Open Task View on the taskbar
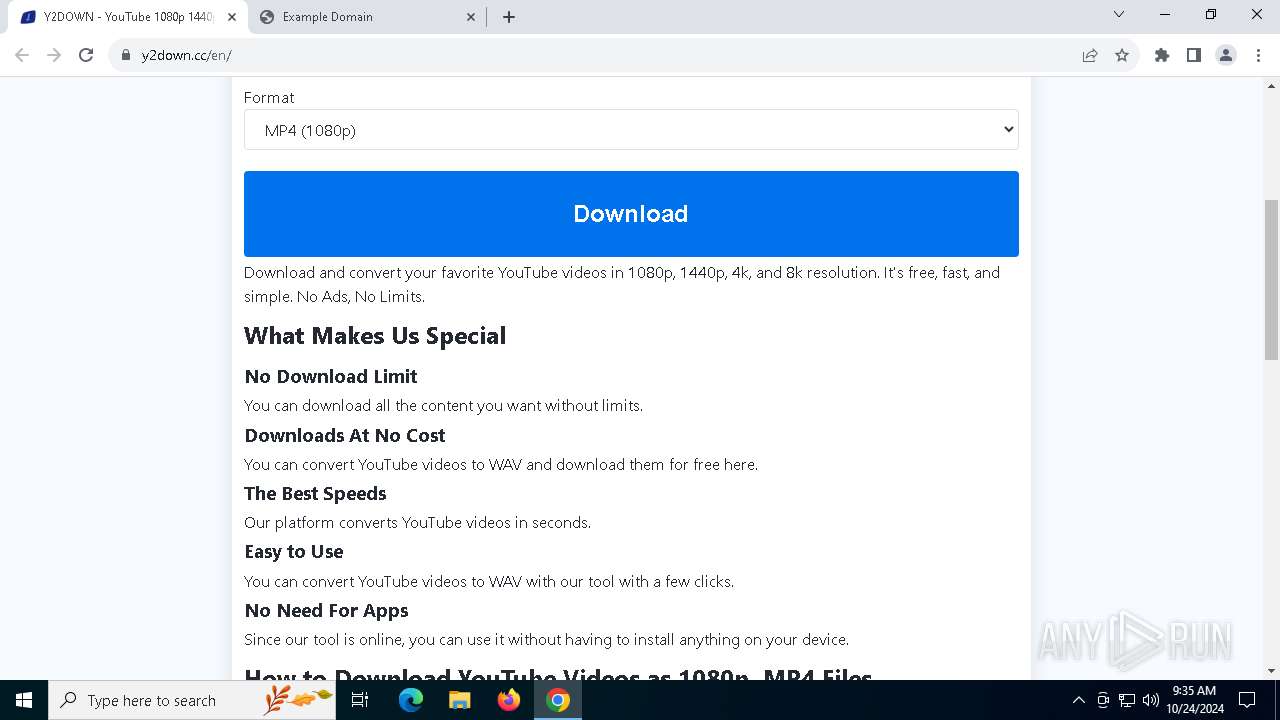Viewport: 1280px width, 720px height. (360, 700)
